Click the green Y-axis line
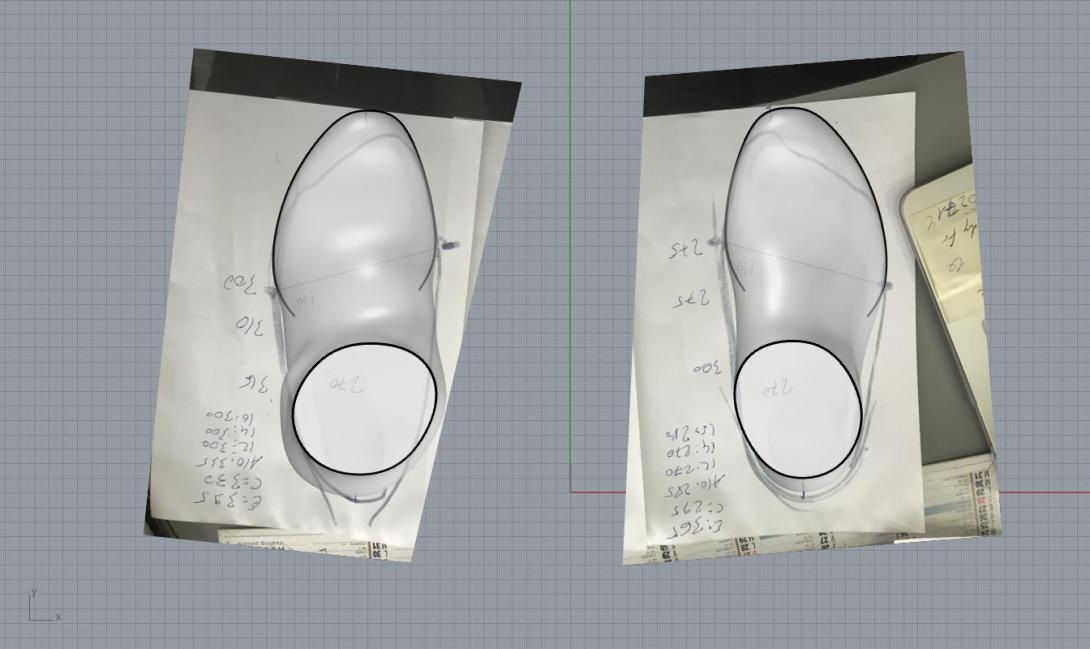The width and height of the screenshot is (1090, 649). click(570, 250)
